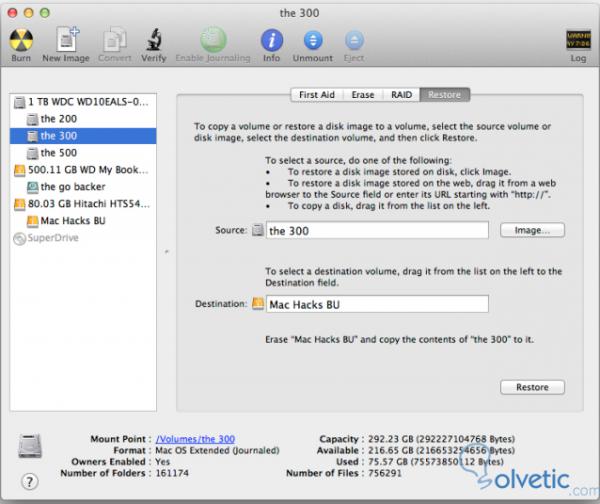Select SuperDrive in the sidebar
This screenshot has height=504, width=600.
point(83,238)
